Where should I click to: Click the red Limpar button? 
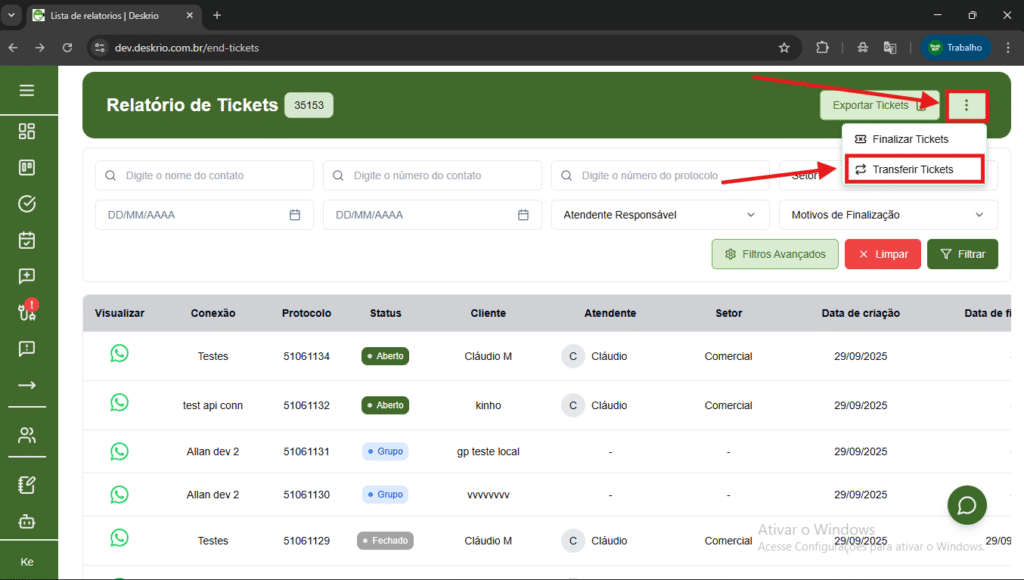(882, 254)
